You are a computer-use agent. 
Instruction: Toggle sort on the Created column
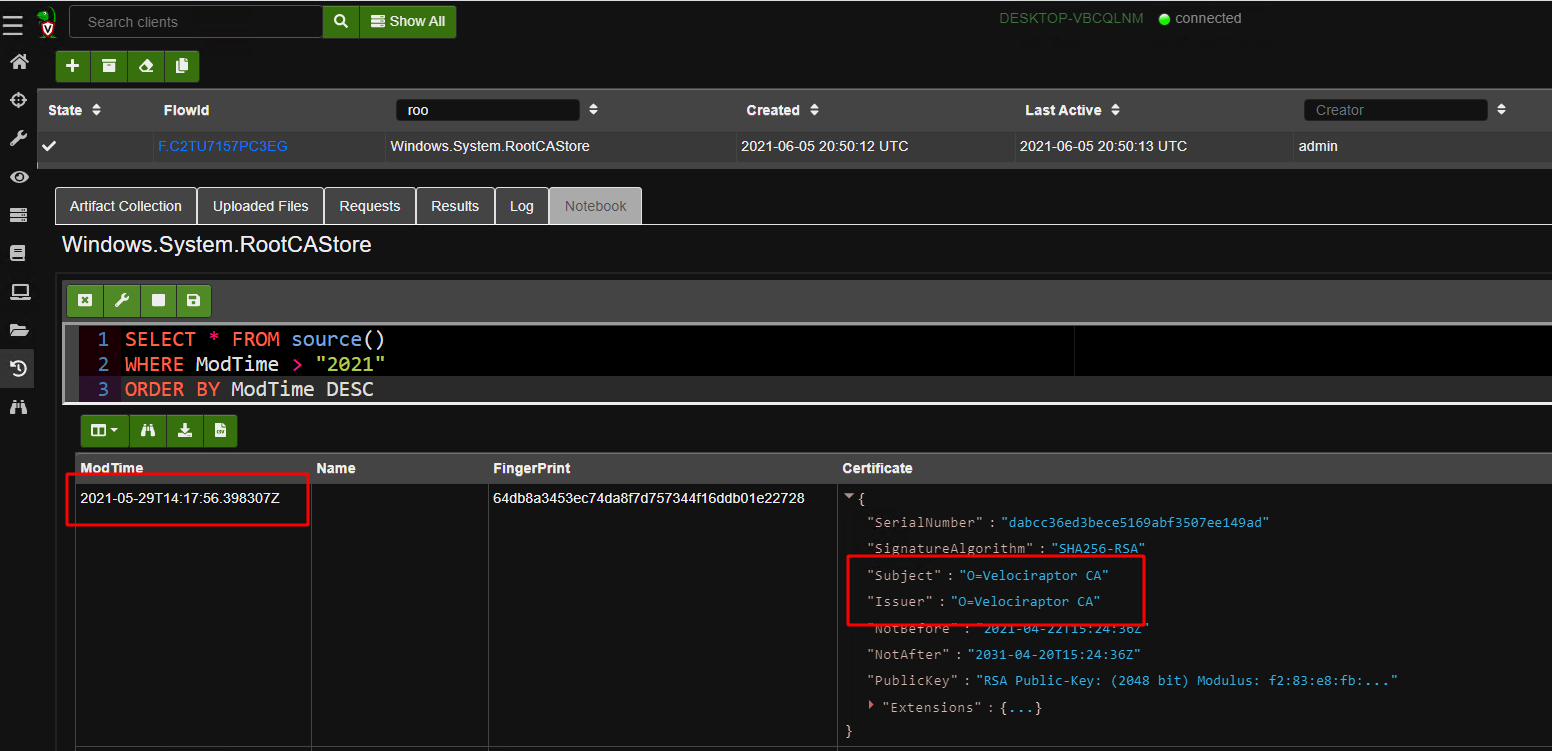814,110
